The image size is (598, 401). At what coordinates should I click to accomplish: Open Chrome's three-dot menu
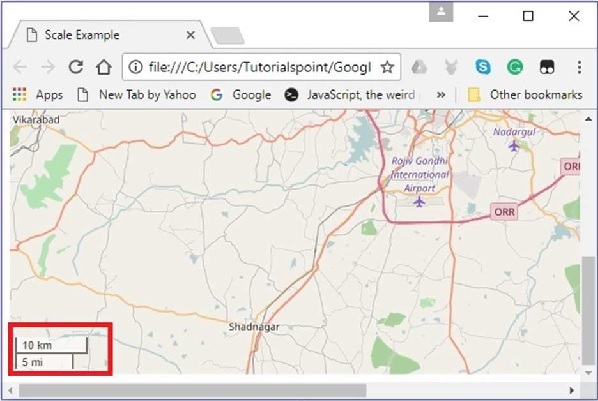pyautogui.click(x=579, y=67)
